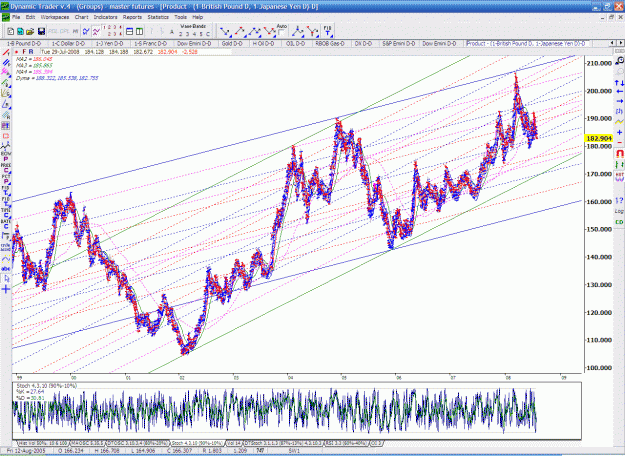This screenshot has height=456, width=625.
Task: Click the blue plus zoom-in icon
Action: pyautogui.click(x=619, y=132)
